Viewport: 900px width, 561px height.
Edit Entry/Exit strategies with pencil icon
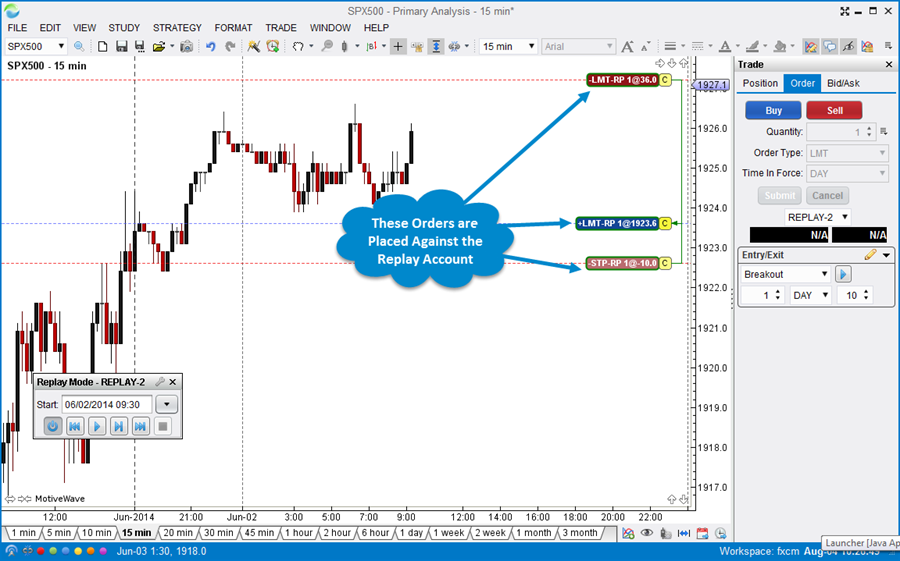click(870, 254)
